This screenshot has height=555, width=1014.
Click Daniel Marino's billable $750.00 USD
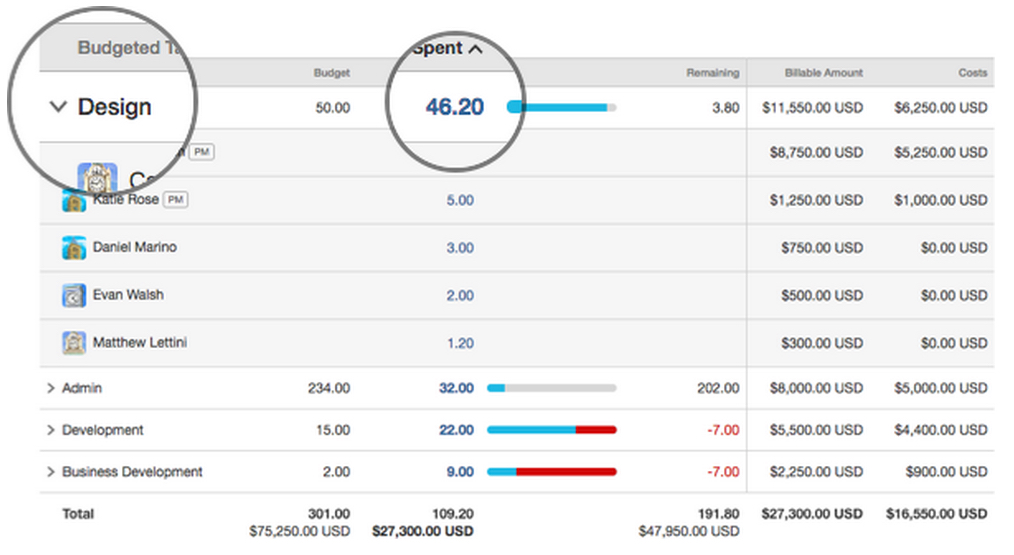822,248
